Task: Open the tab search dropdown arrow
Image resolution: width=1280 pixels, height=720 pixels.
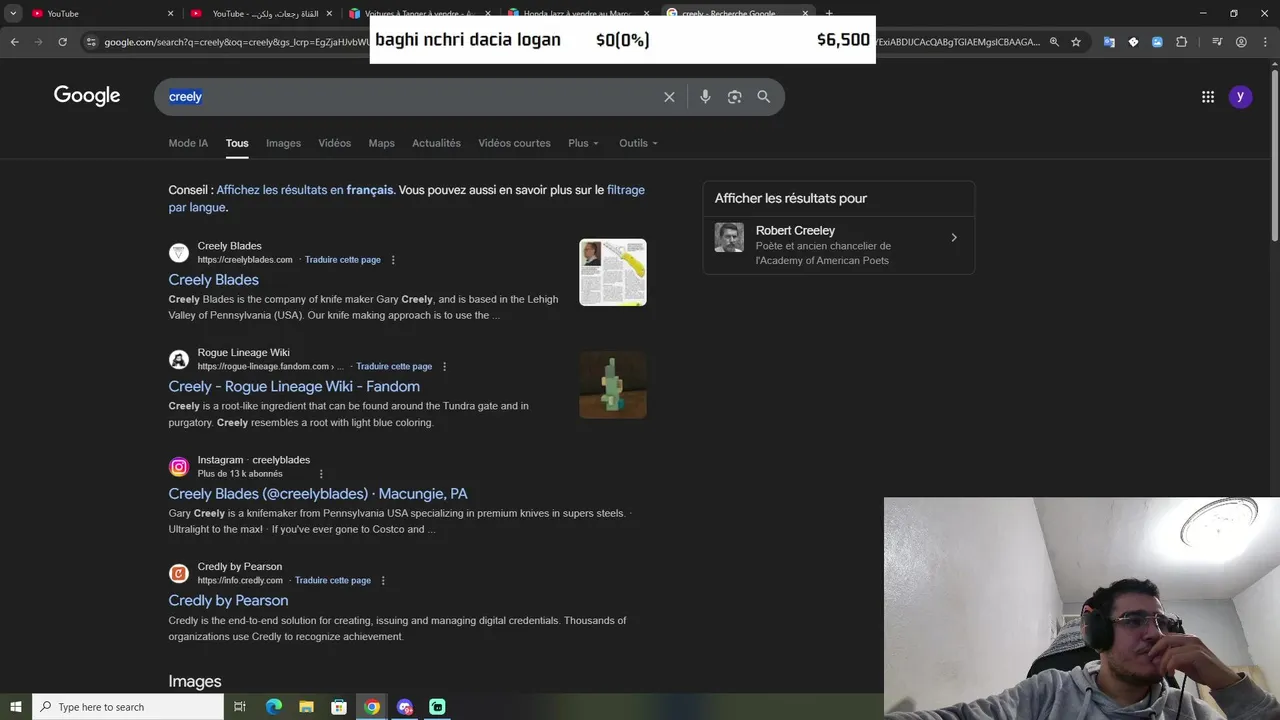Action: tap(13, 13)
